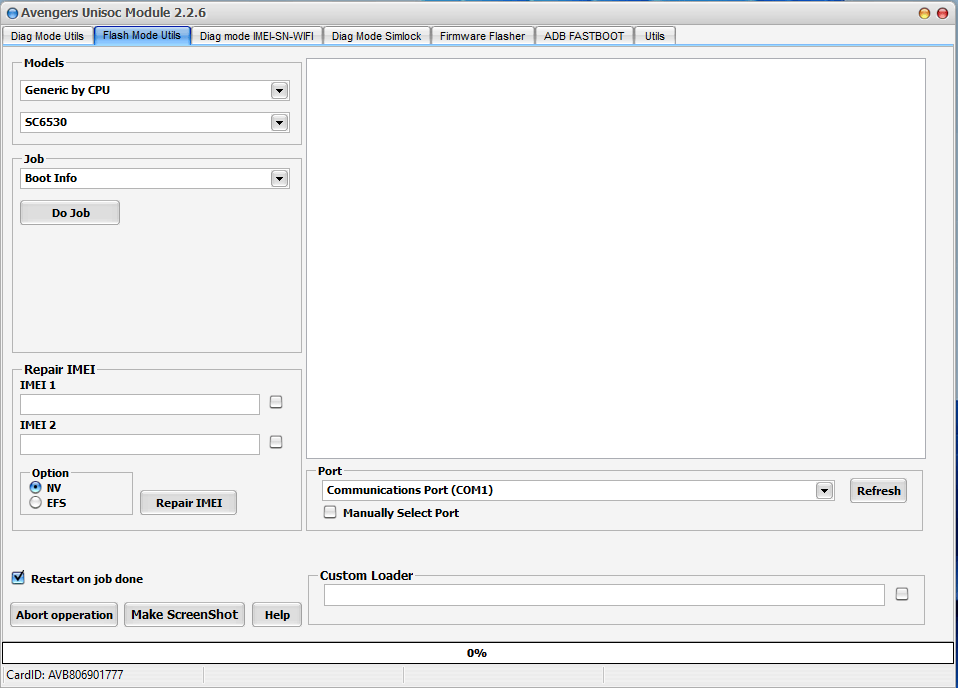Image resolution: width=958 pixels, height=688 pixels.
Task: Open Diag mode IMEI-SN-WIFI tab
Action: pos(257,36)
